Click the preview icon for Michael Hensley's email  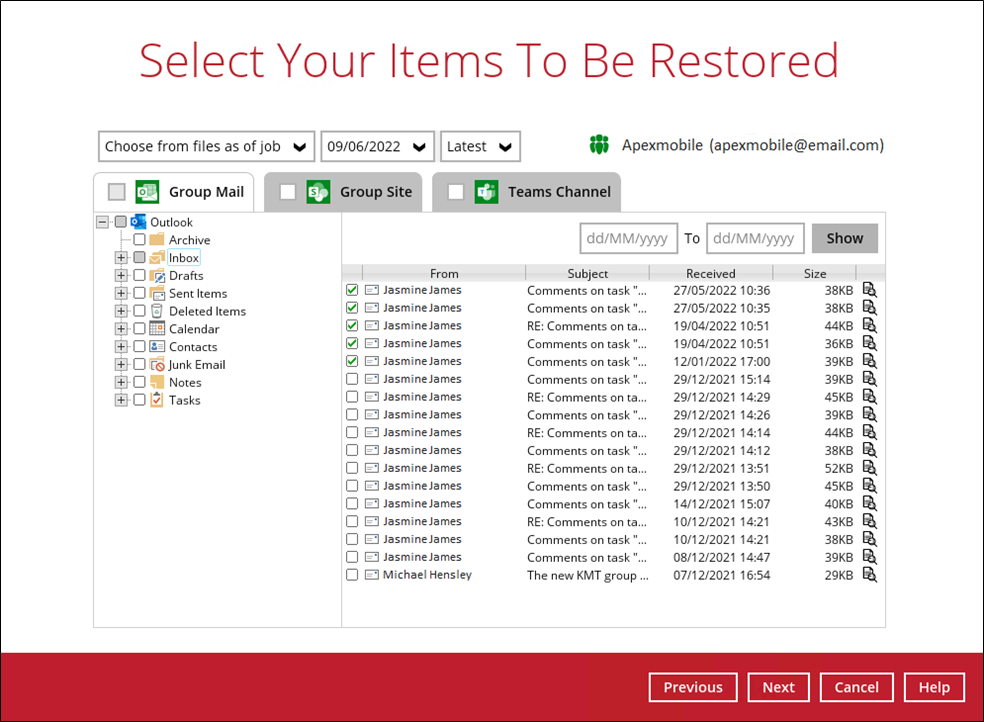click(x=869, y=575)
